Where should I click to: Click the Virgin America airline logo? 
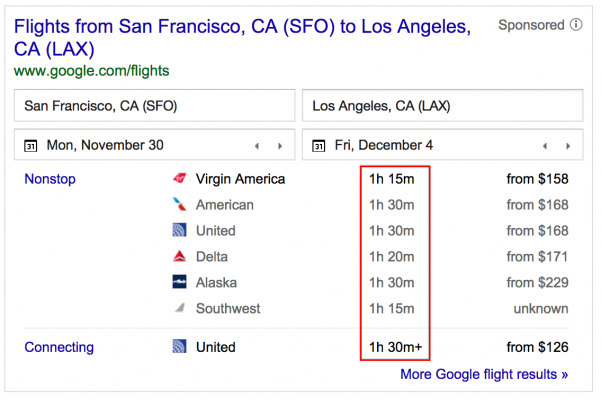point(179,178)
